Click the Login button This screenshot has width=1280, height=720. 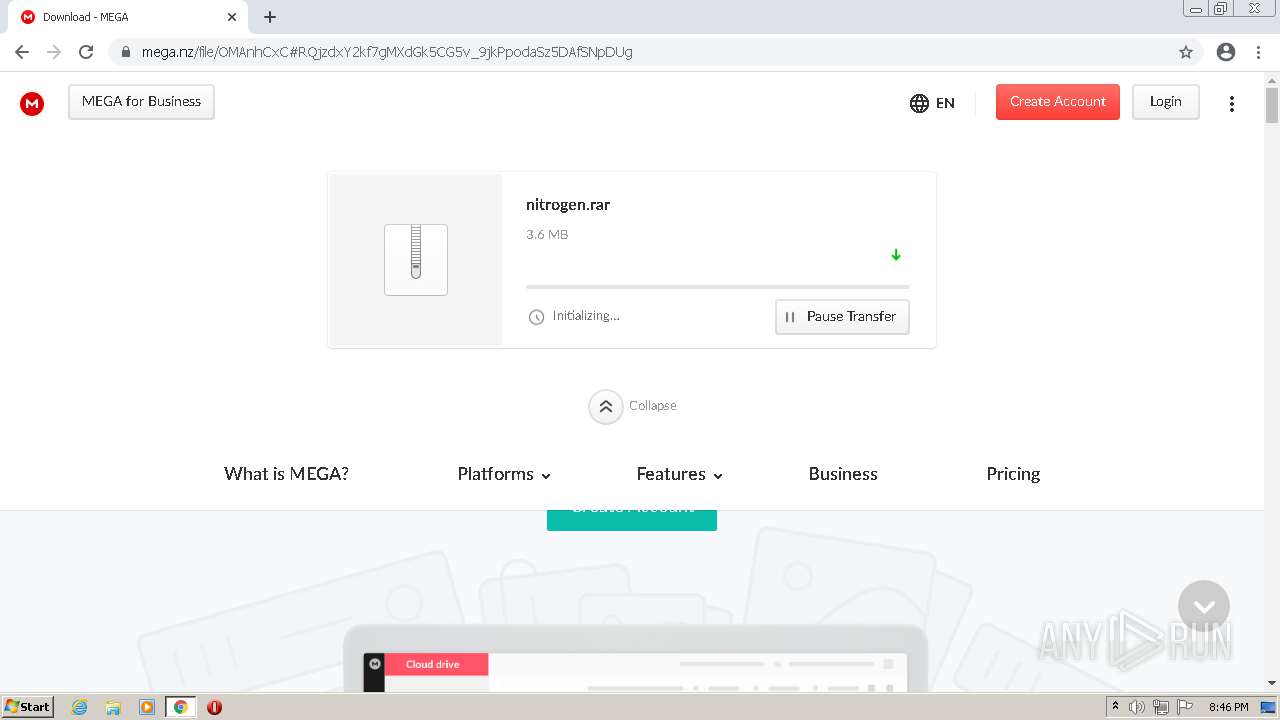[x=1166, y=102]
